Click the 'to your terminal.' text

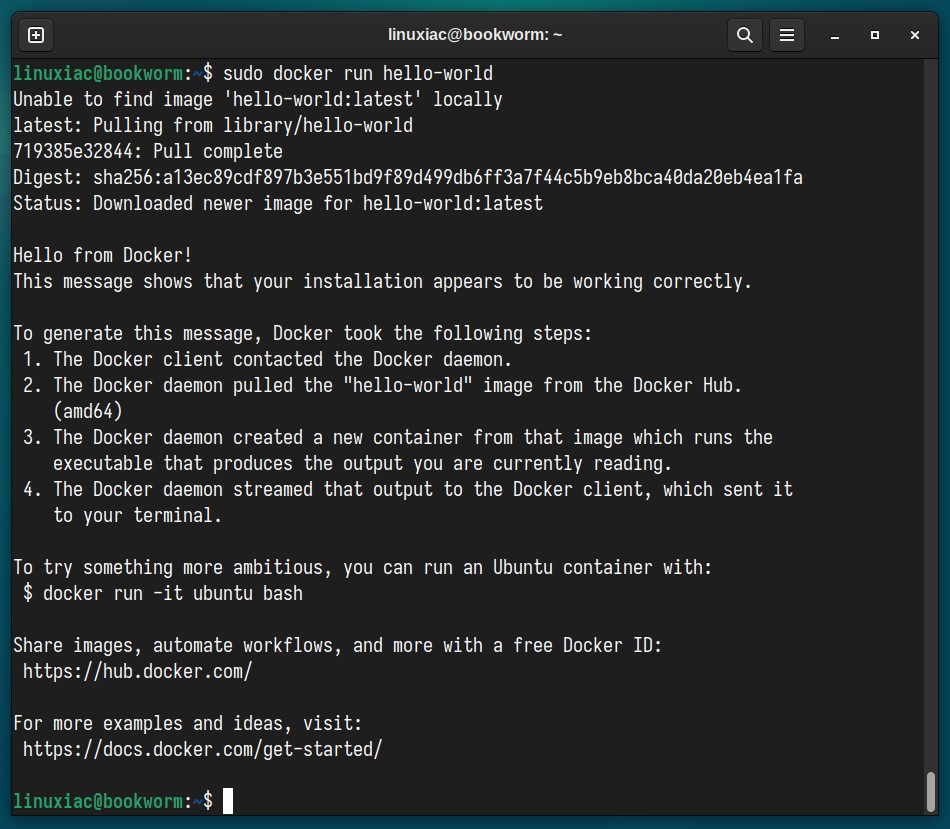pos(138,516)
